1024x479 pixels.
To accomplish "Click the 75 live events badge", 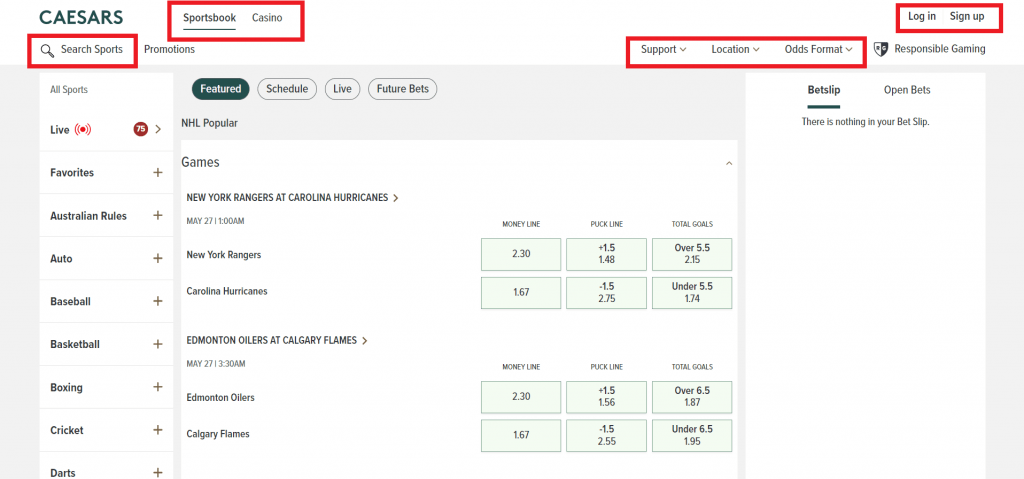I will coord(140,129).
